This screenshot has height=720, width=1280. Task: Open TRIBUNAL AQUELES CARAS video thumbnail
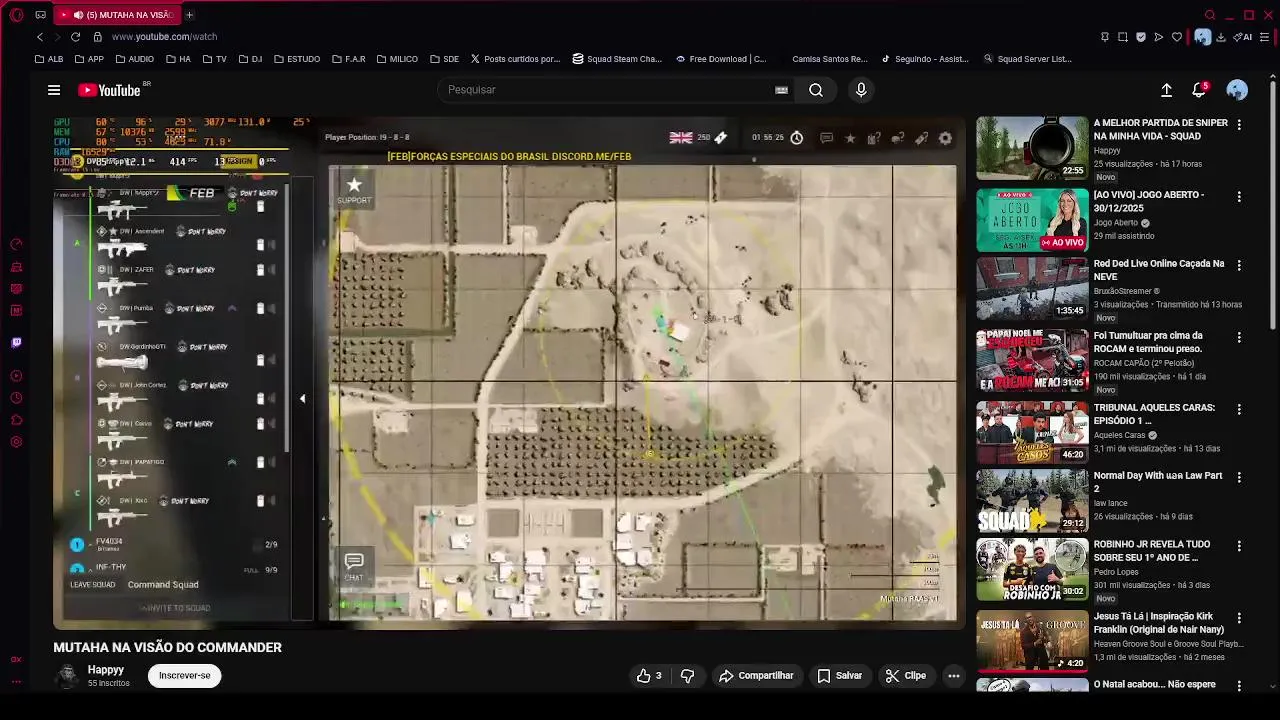[1032, 433]
